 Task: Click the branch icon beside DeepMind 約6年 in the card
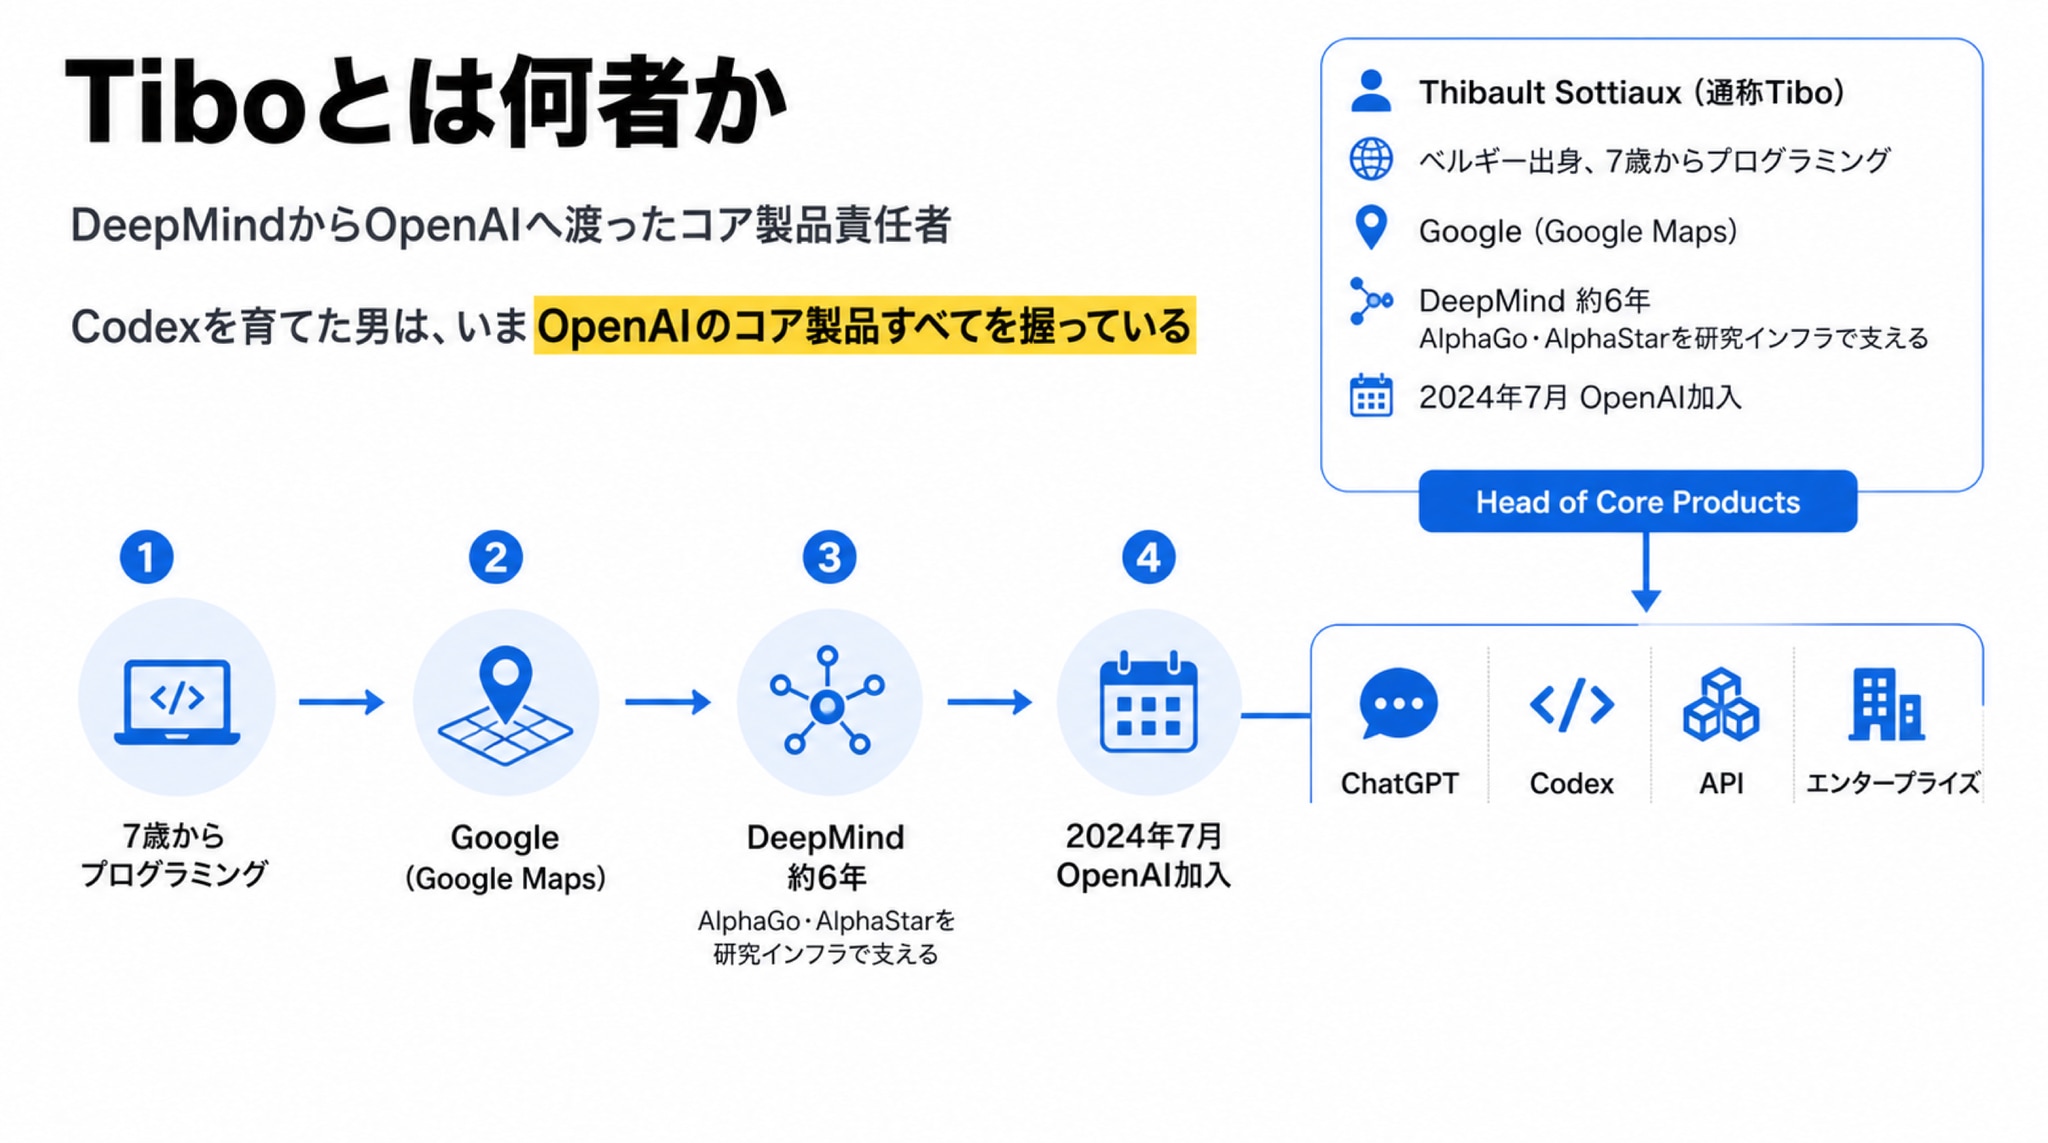click(x=1371, y=301)
